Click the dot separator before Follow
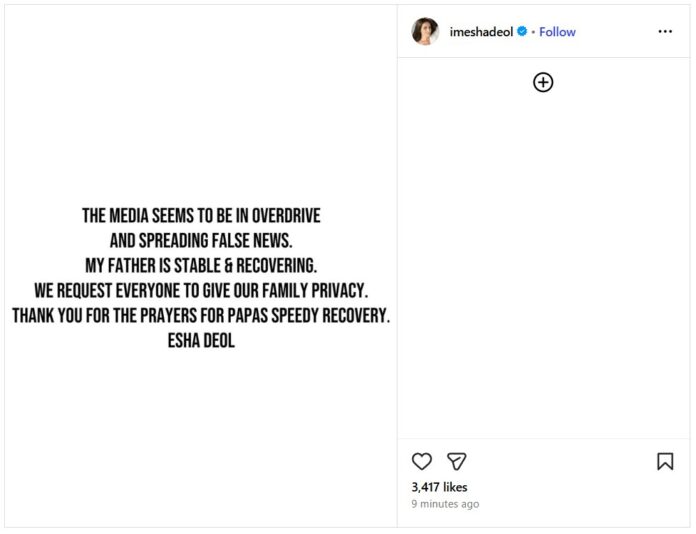The image size is (696, 534). 533,32
